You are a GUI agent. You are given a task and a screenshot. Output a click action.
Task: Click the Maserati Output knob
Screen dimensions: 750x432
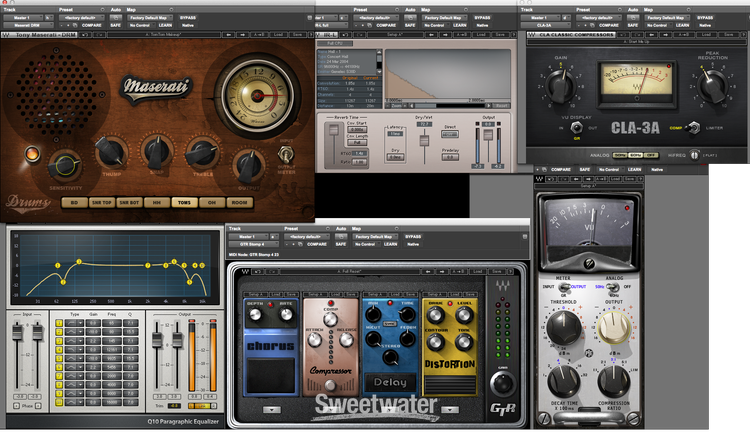coord(249,166)
